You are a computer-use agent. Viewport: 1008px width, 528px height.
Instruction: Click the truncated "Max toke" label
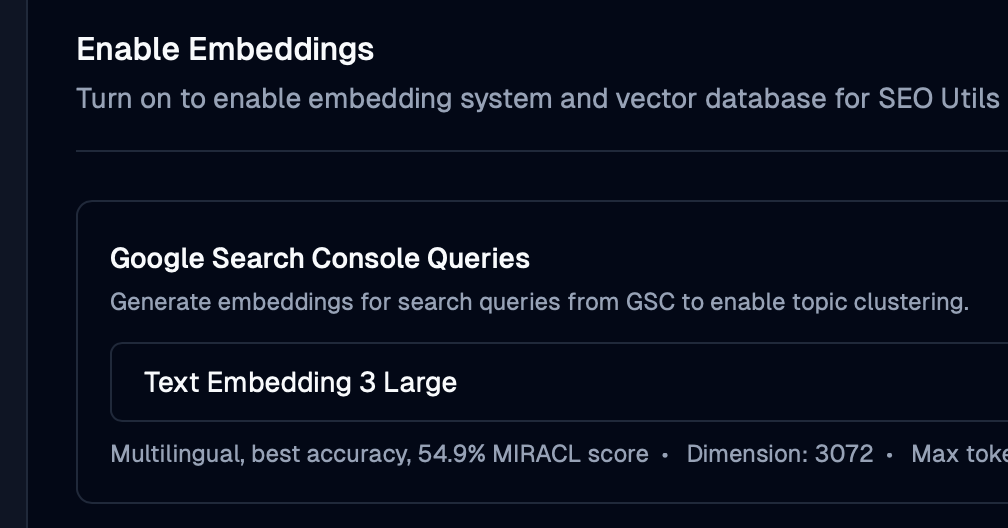coord(959,454)
